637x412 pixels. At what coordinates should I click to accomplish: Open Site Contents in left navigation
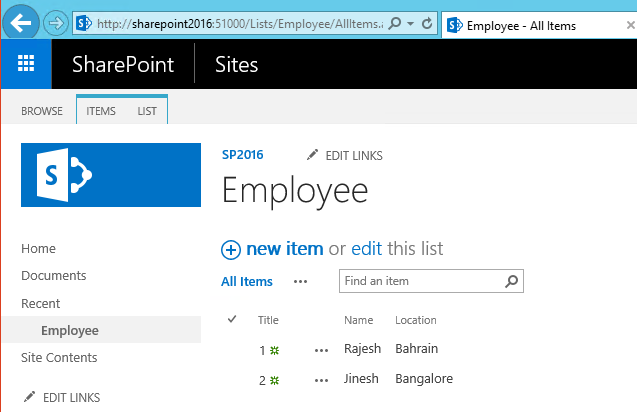(x=59, y=357)
